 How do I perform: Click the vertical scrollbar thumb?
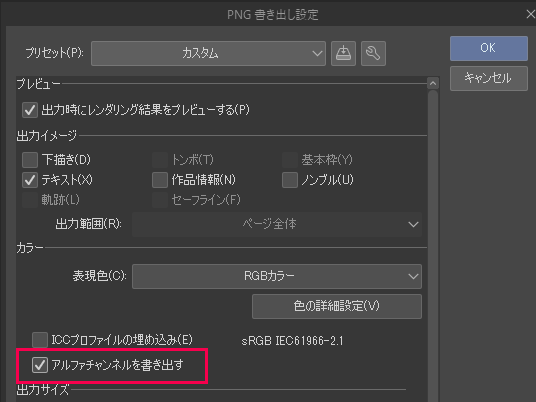433,246
